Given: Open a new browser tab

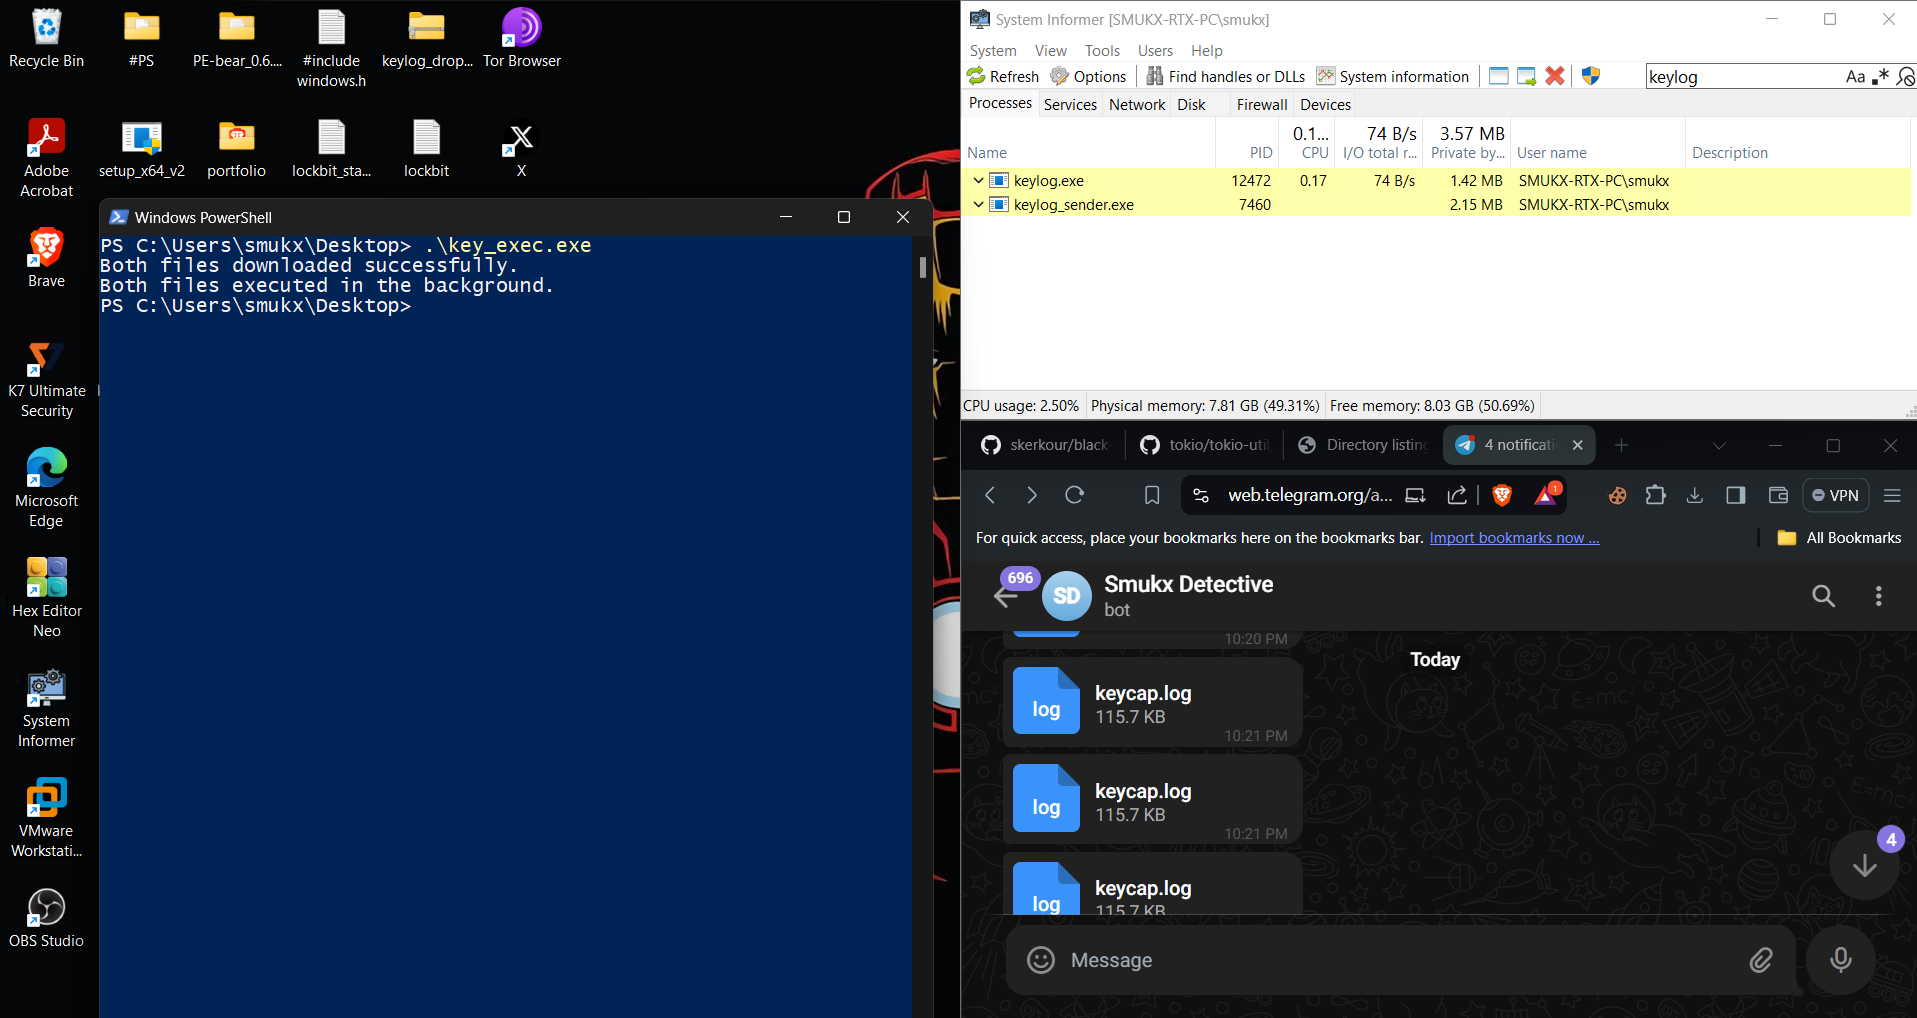Looking at the screenshot, I should 1621,445.
